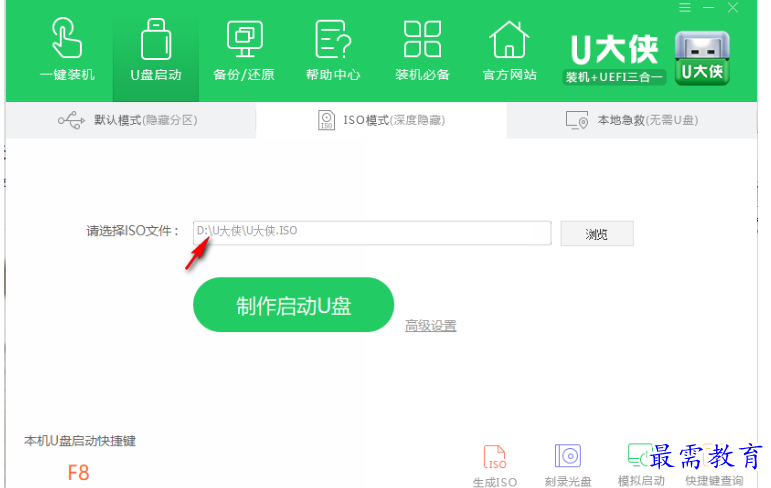The height and width of the screenshot is (488, 771).
Task: Open the 装机必备 essentials section
Action: coord(422,51)
